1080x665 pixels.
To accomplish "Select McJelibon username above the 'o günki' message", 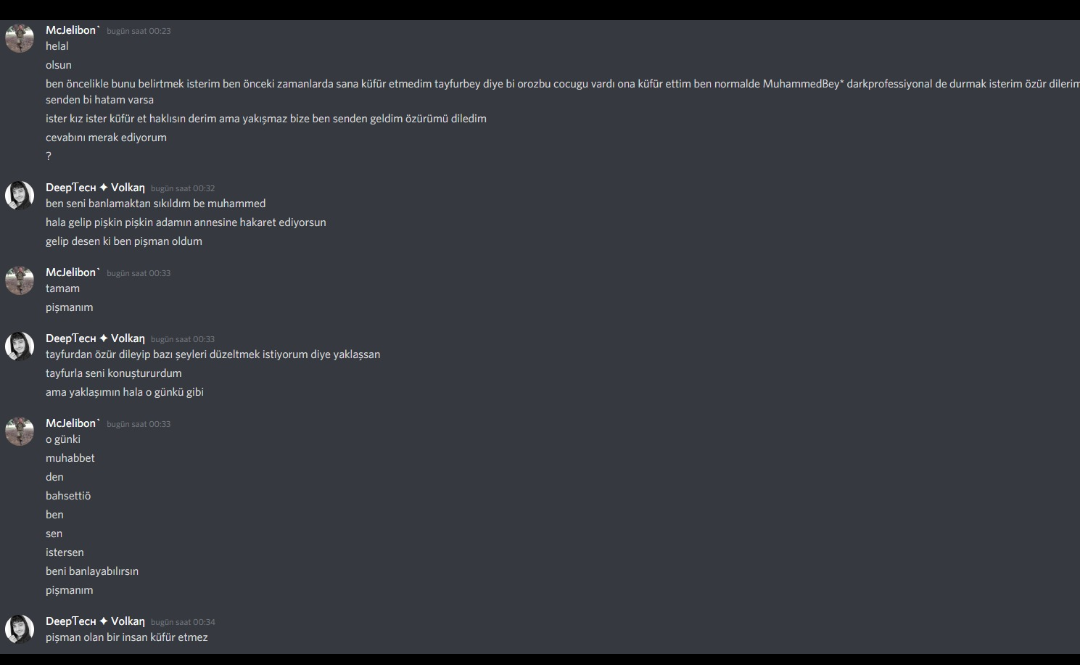I will [72, 423].
